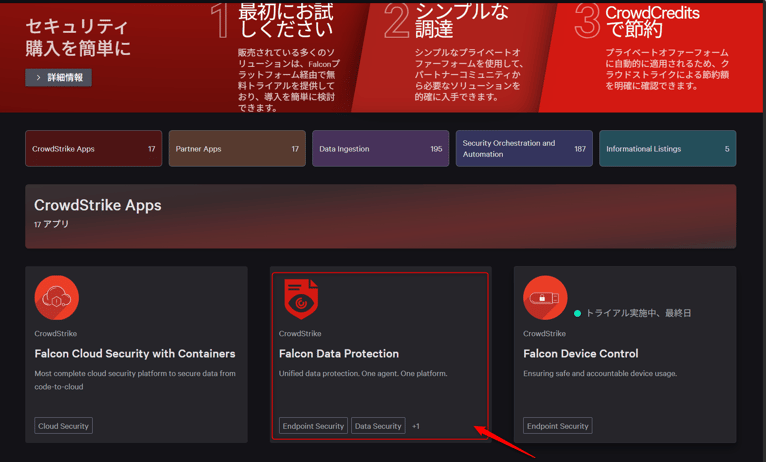Click 'Unified data protection' description text

tap(363, 374)
